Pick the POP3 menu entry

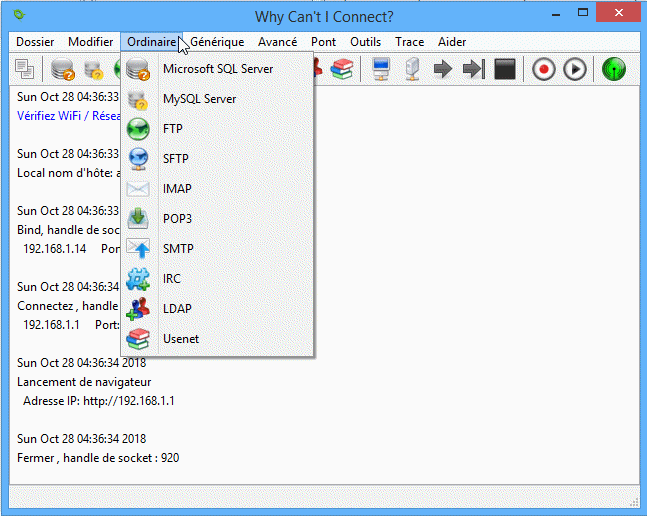pos(217,219)
